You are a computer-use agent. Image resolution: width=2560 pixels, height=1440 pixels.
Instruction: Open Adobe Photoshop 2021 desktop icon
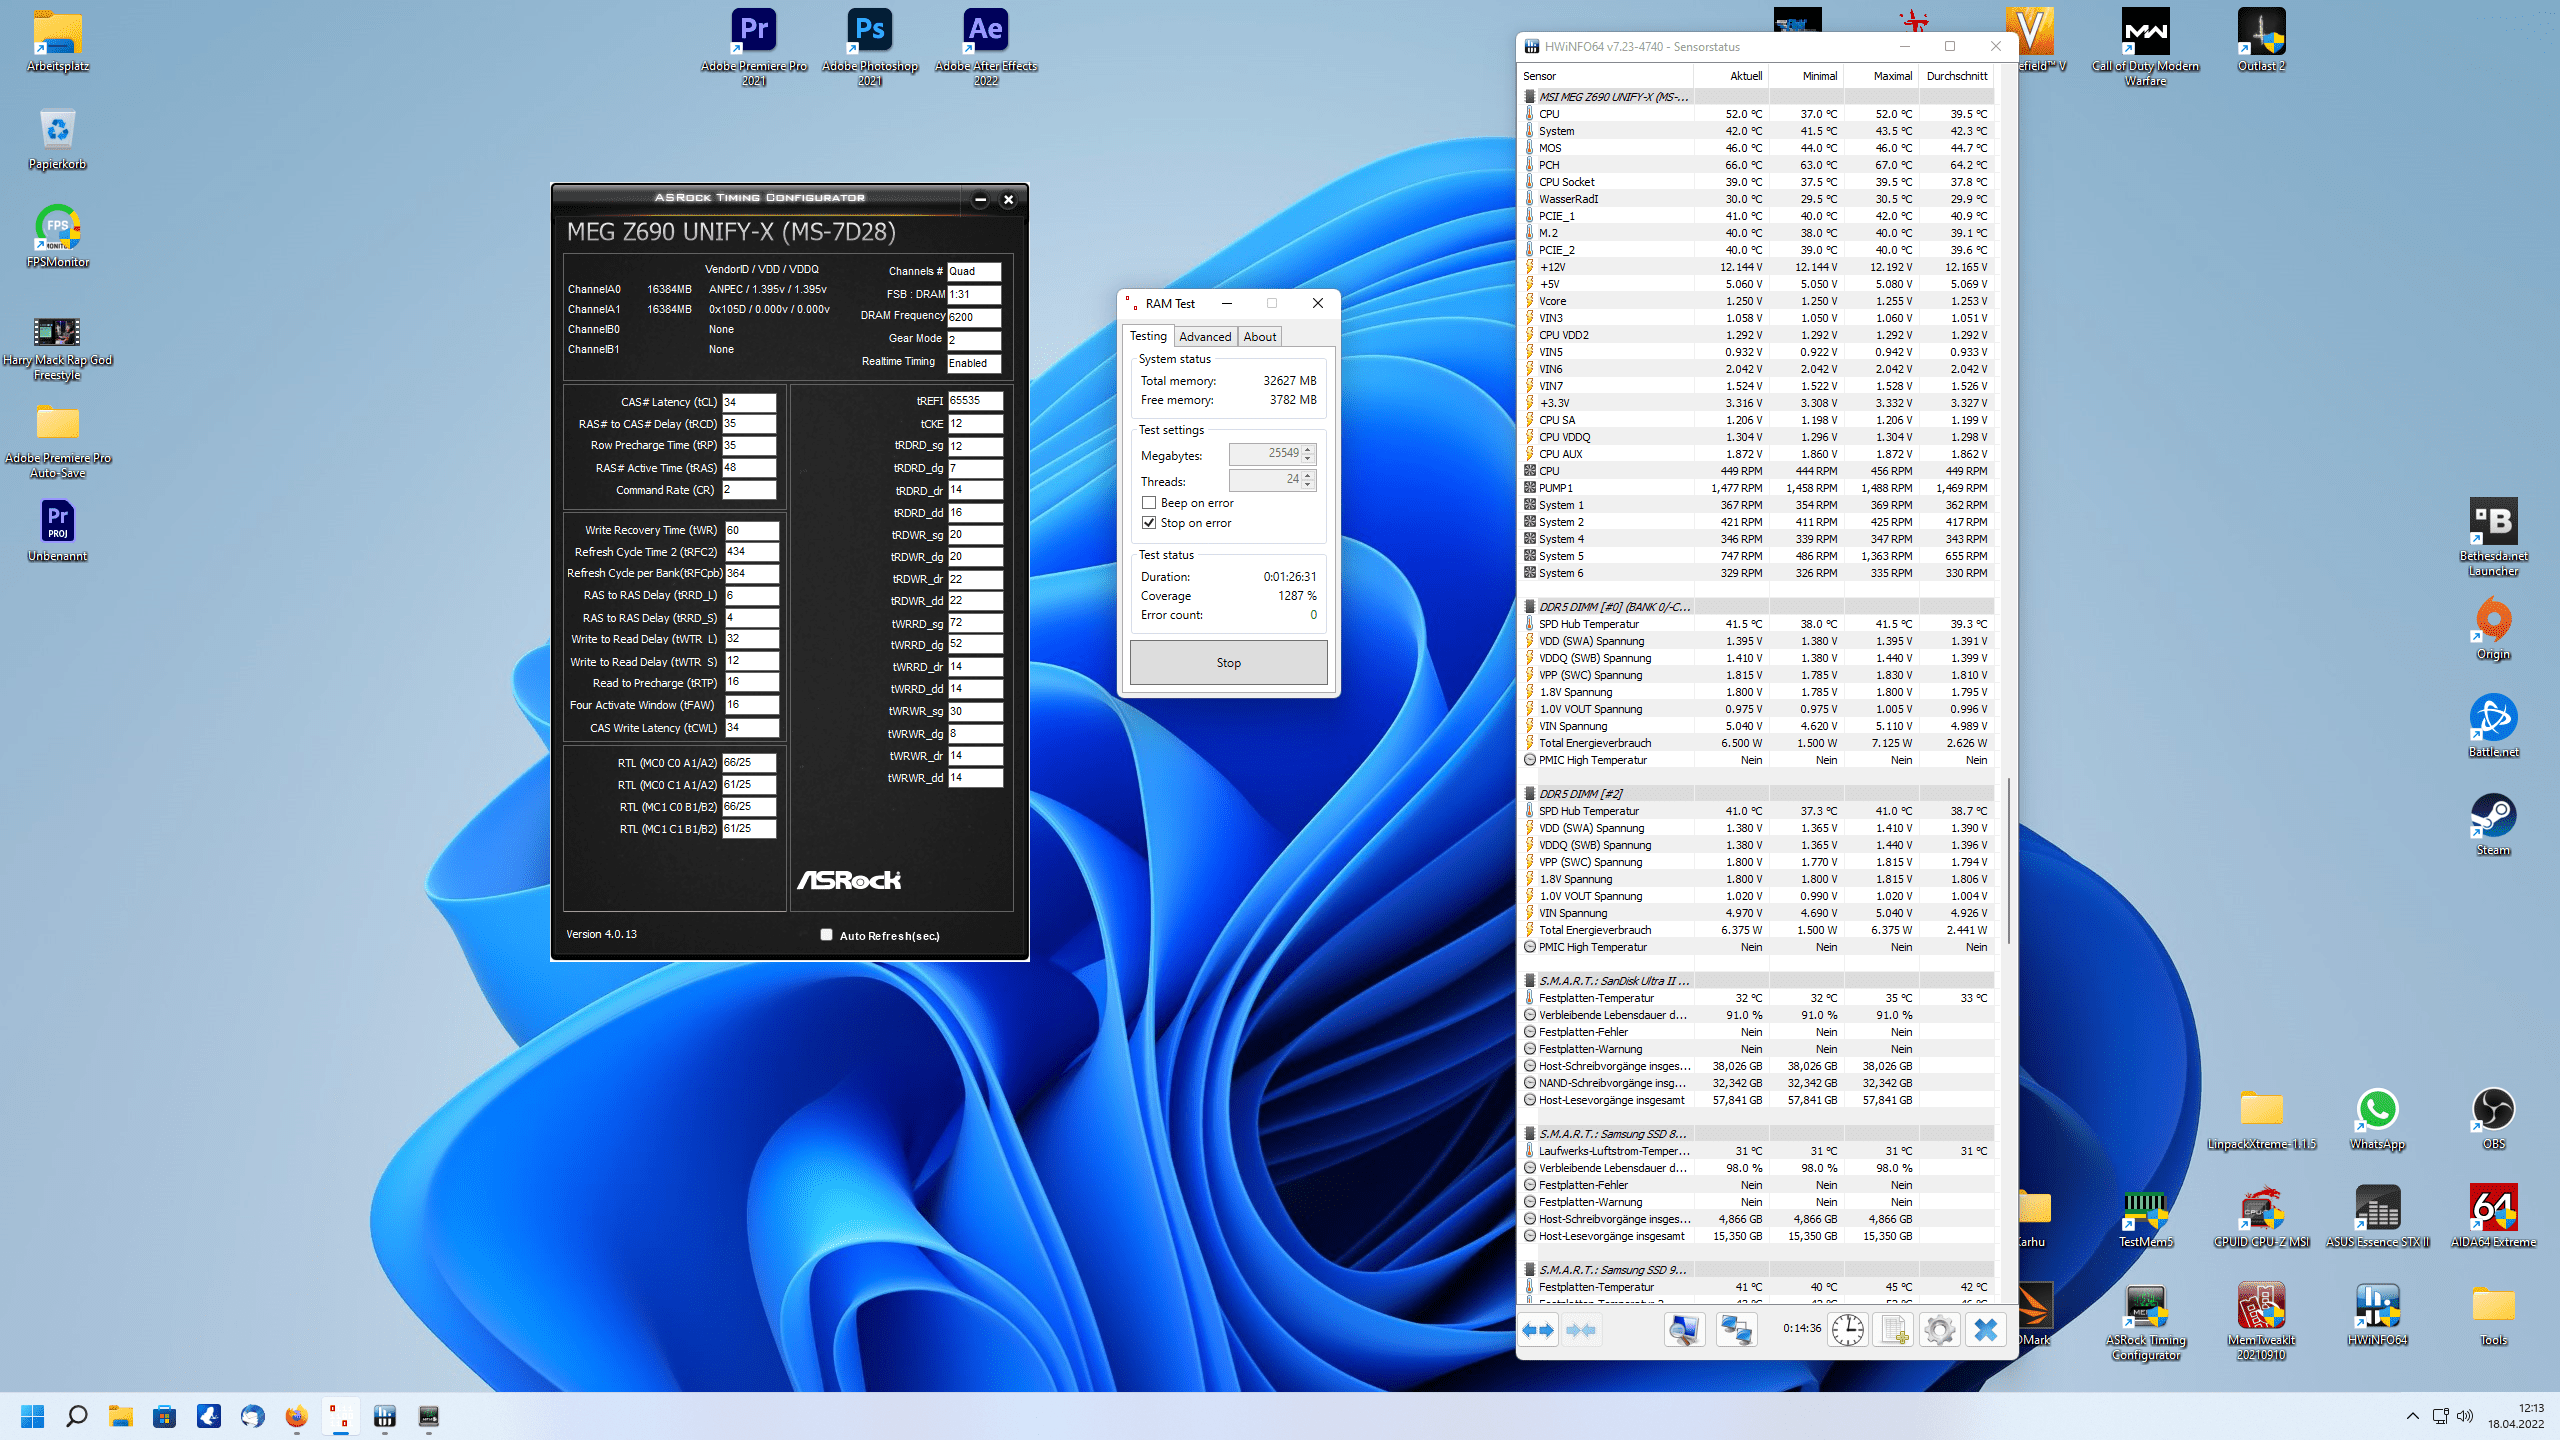(870, 47)
